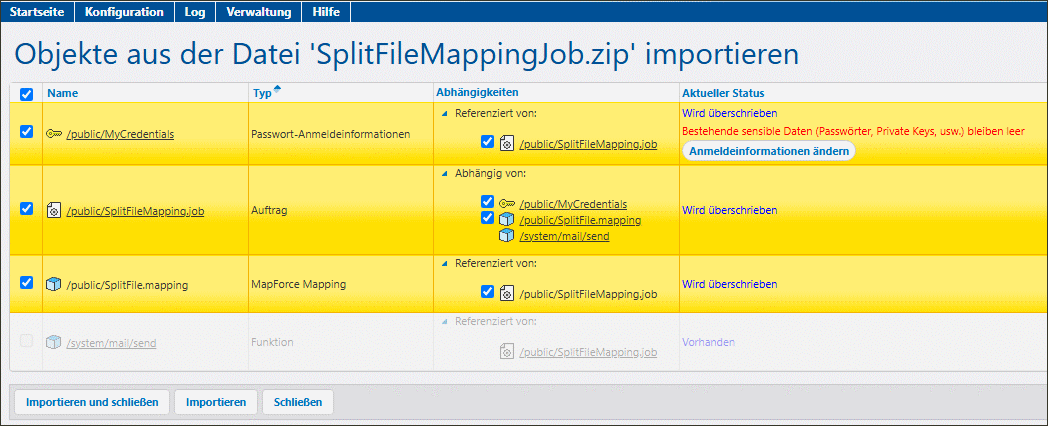
Task: Collapse 'Referenziert von' in MyCredentials row
Action: tap(445, 113)
